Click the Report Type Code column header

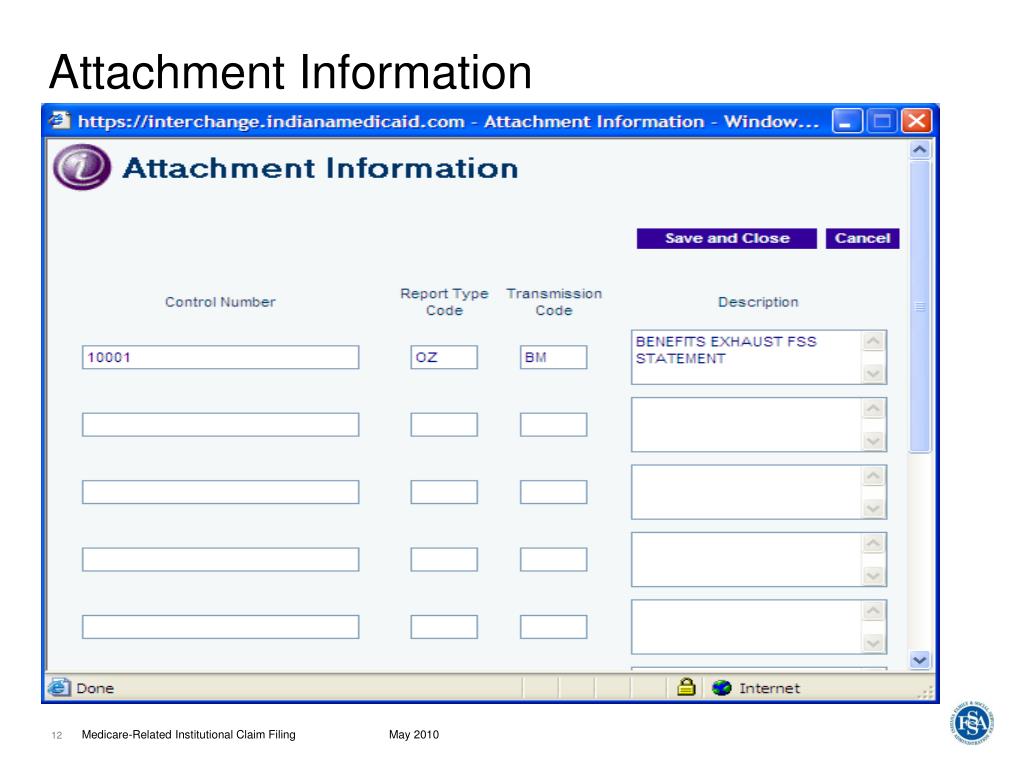[x=444, y=302]
